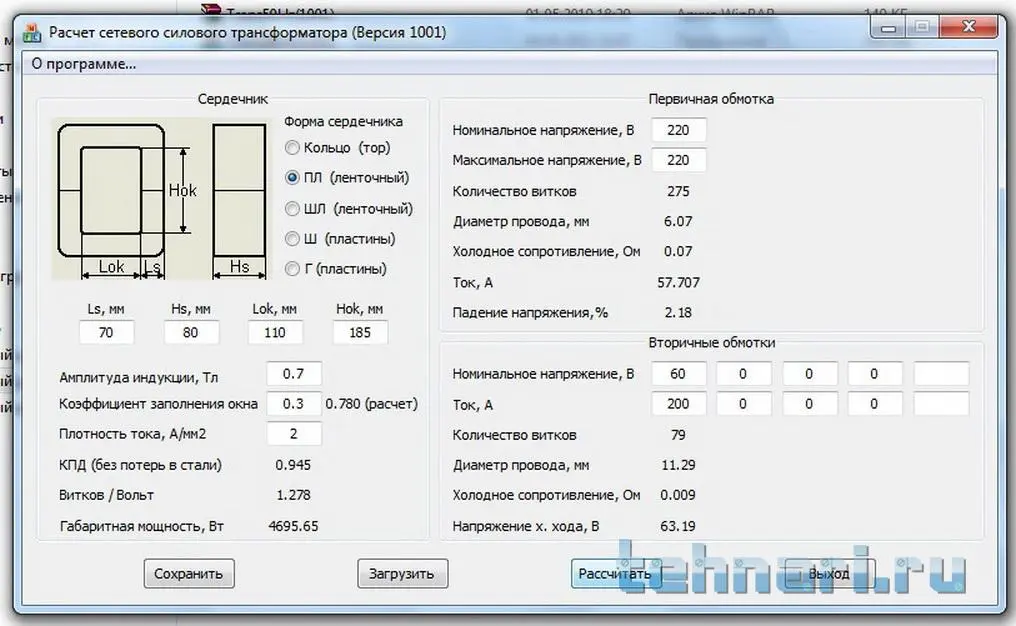Image resolution: width=1016 pixels, height=626 pixels.
Task: Click first secondary voltage field showing 60
Action: tap(678, 374)
